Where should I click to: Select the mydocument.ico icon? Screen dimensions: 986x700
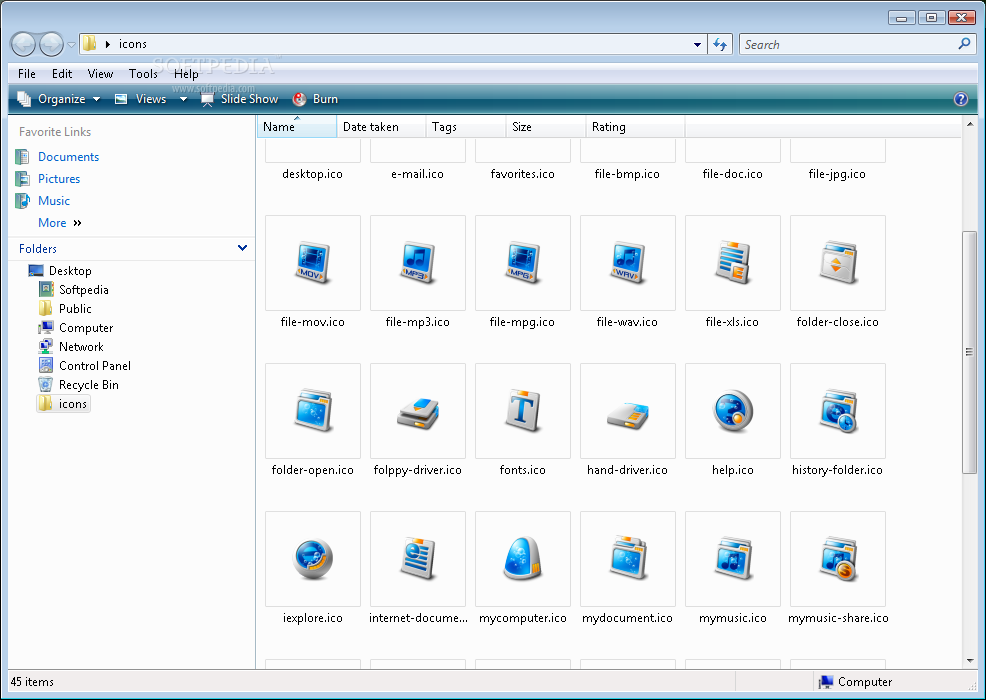(628, 558)
